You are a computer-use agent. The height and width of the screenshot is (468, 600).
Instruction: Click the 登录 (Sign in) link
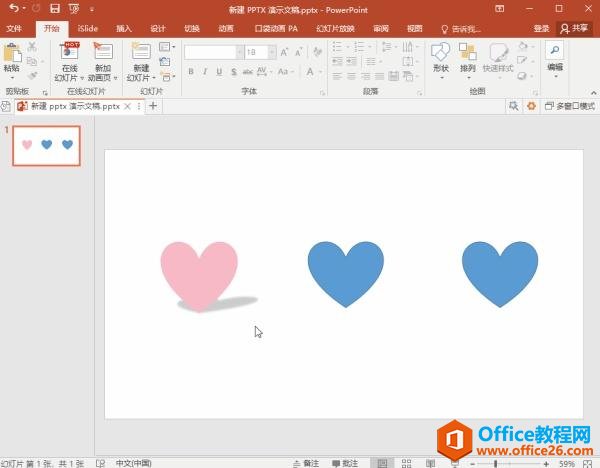pyautogui.click(x=541, y=29)
